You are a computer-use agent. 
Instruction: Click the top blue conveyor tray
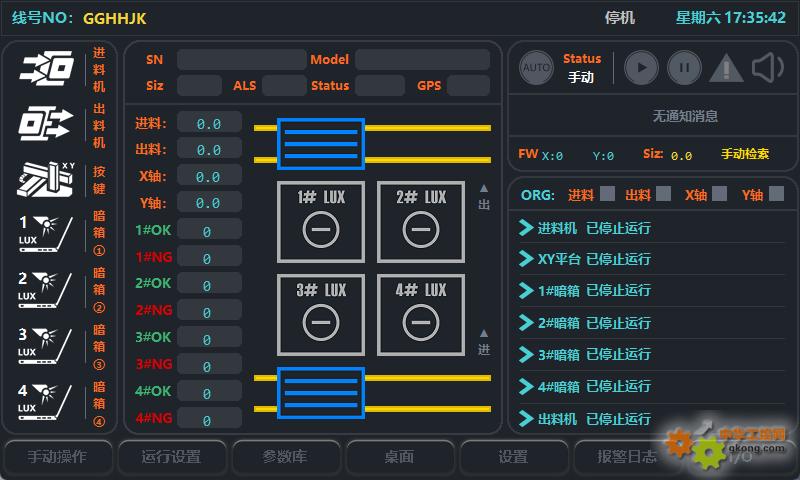click(x=321, y=144)
